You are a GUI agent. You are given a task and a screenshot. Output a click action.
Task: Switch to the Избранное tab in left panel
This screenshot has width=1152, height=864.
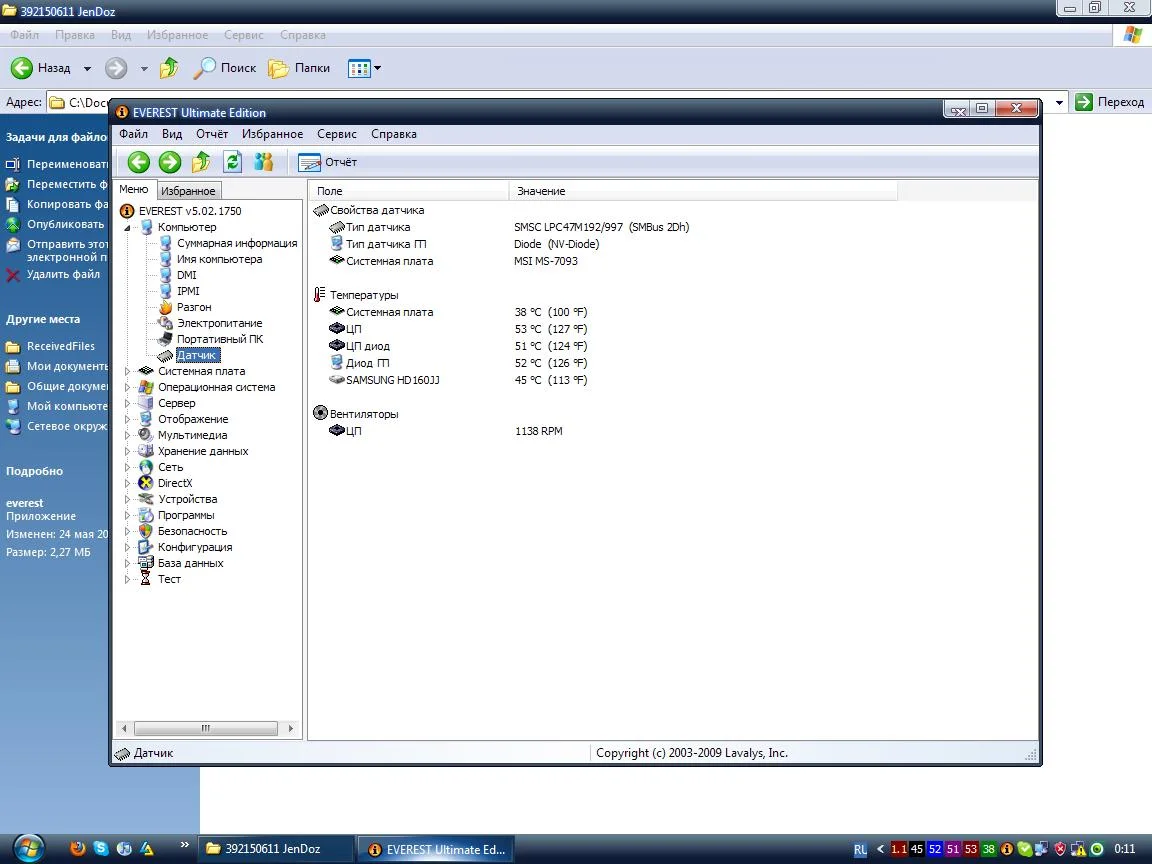[x=188, y=191]
